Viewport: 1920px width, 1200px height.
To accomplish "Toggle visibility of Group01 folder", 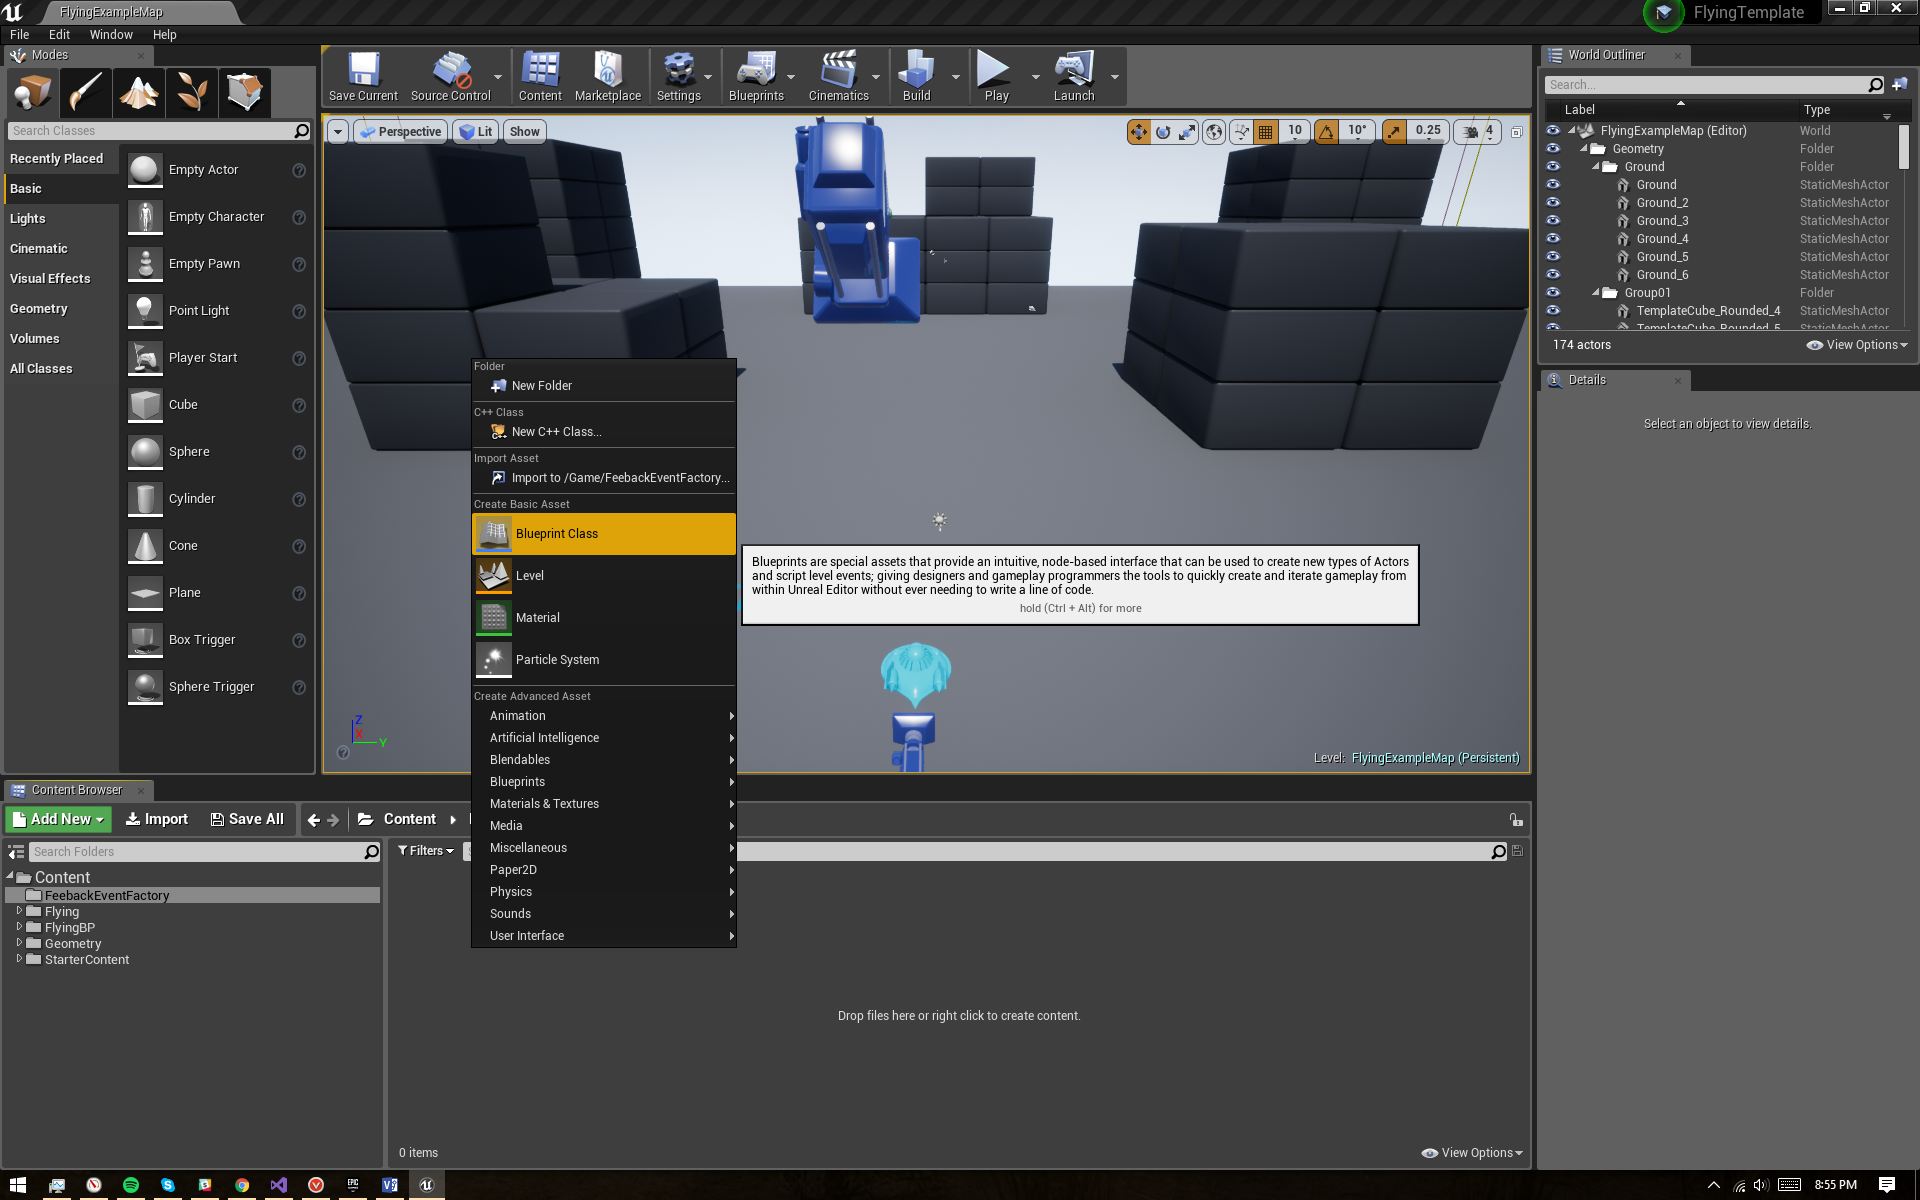I will [x=1553, y=293].
